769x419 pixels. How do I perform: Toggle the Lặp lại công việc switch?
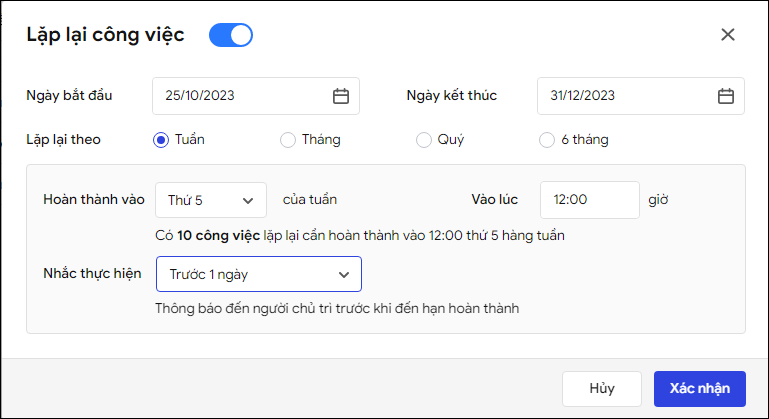coord(231,35)
